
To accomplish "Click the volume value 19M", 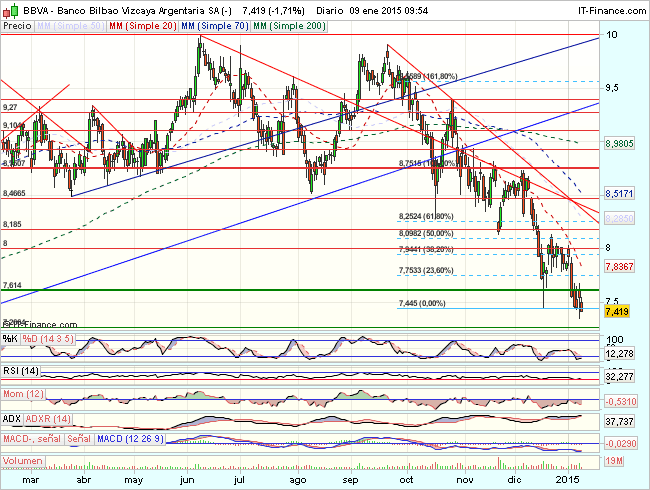I will point(614,461).
